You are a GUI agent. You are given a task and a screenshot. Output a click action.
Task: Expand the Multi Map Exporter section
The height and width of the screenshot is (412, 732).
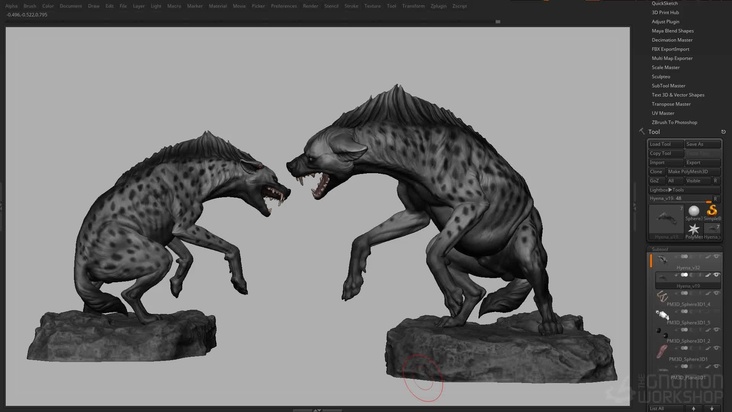[672, 58]
